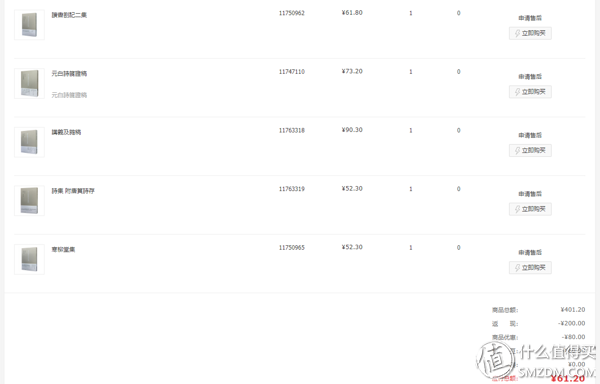Screen dimensions: 600x384
Task: Open the book cover thumbnail for item 11763318
Action: point(29,142)
